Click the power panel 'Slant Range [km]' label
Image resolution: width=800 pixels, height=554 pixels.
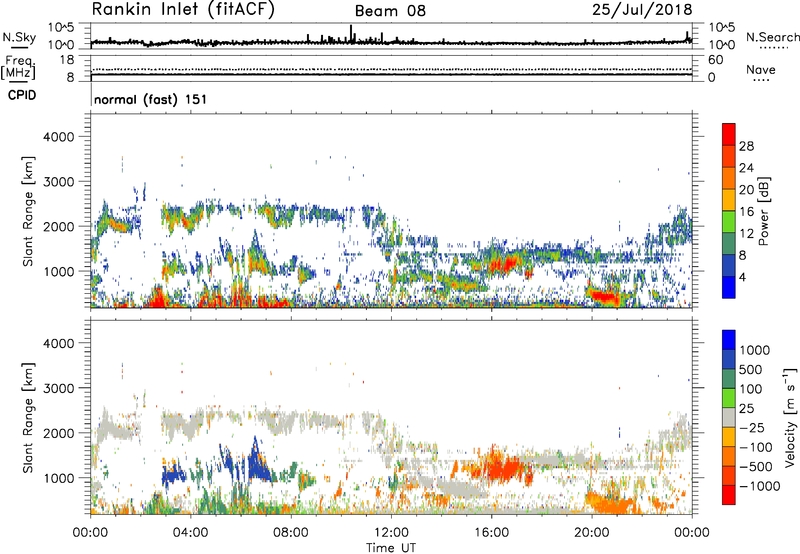pos(28,211)
